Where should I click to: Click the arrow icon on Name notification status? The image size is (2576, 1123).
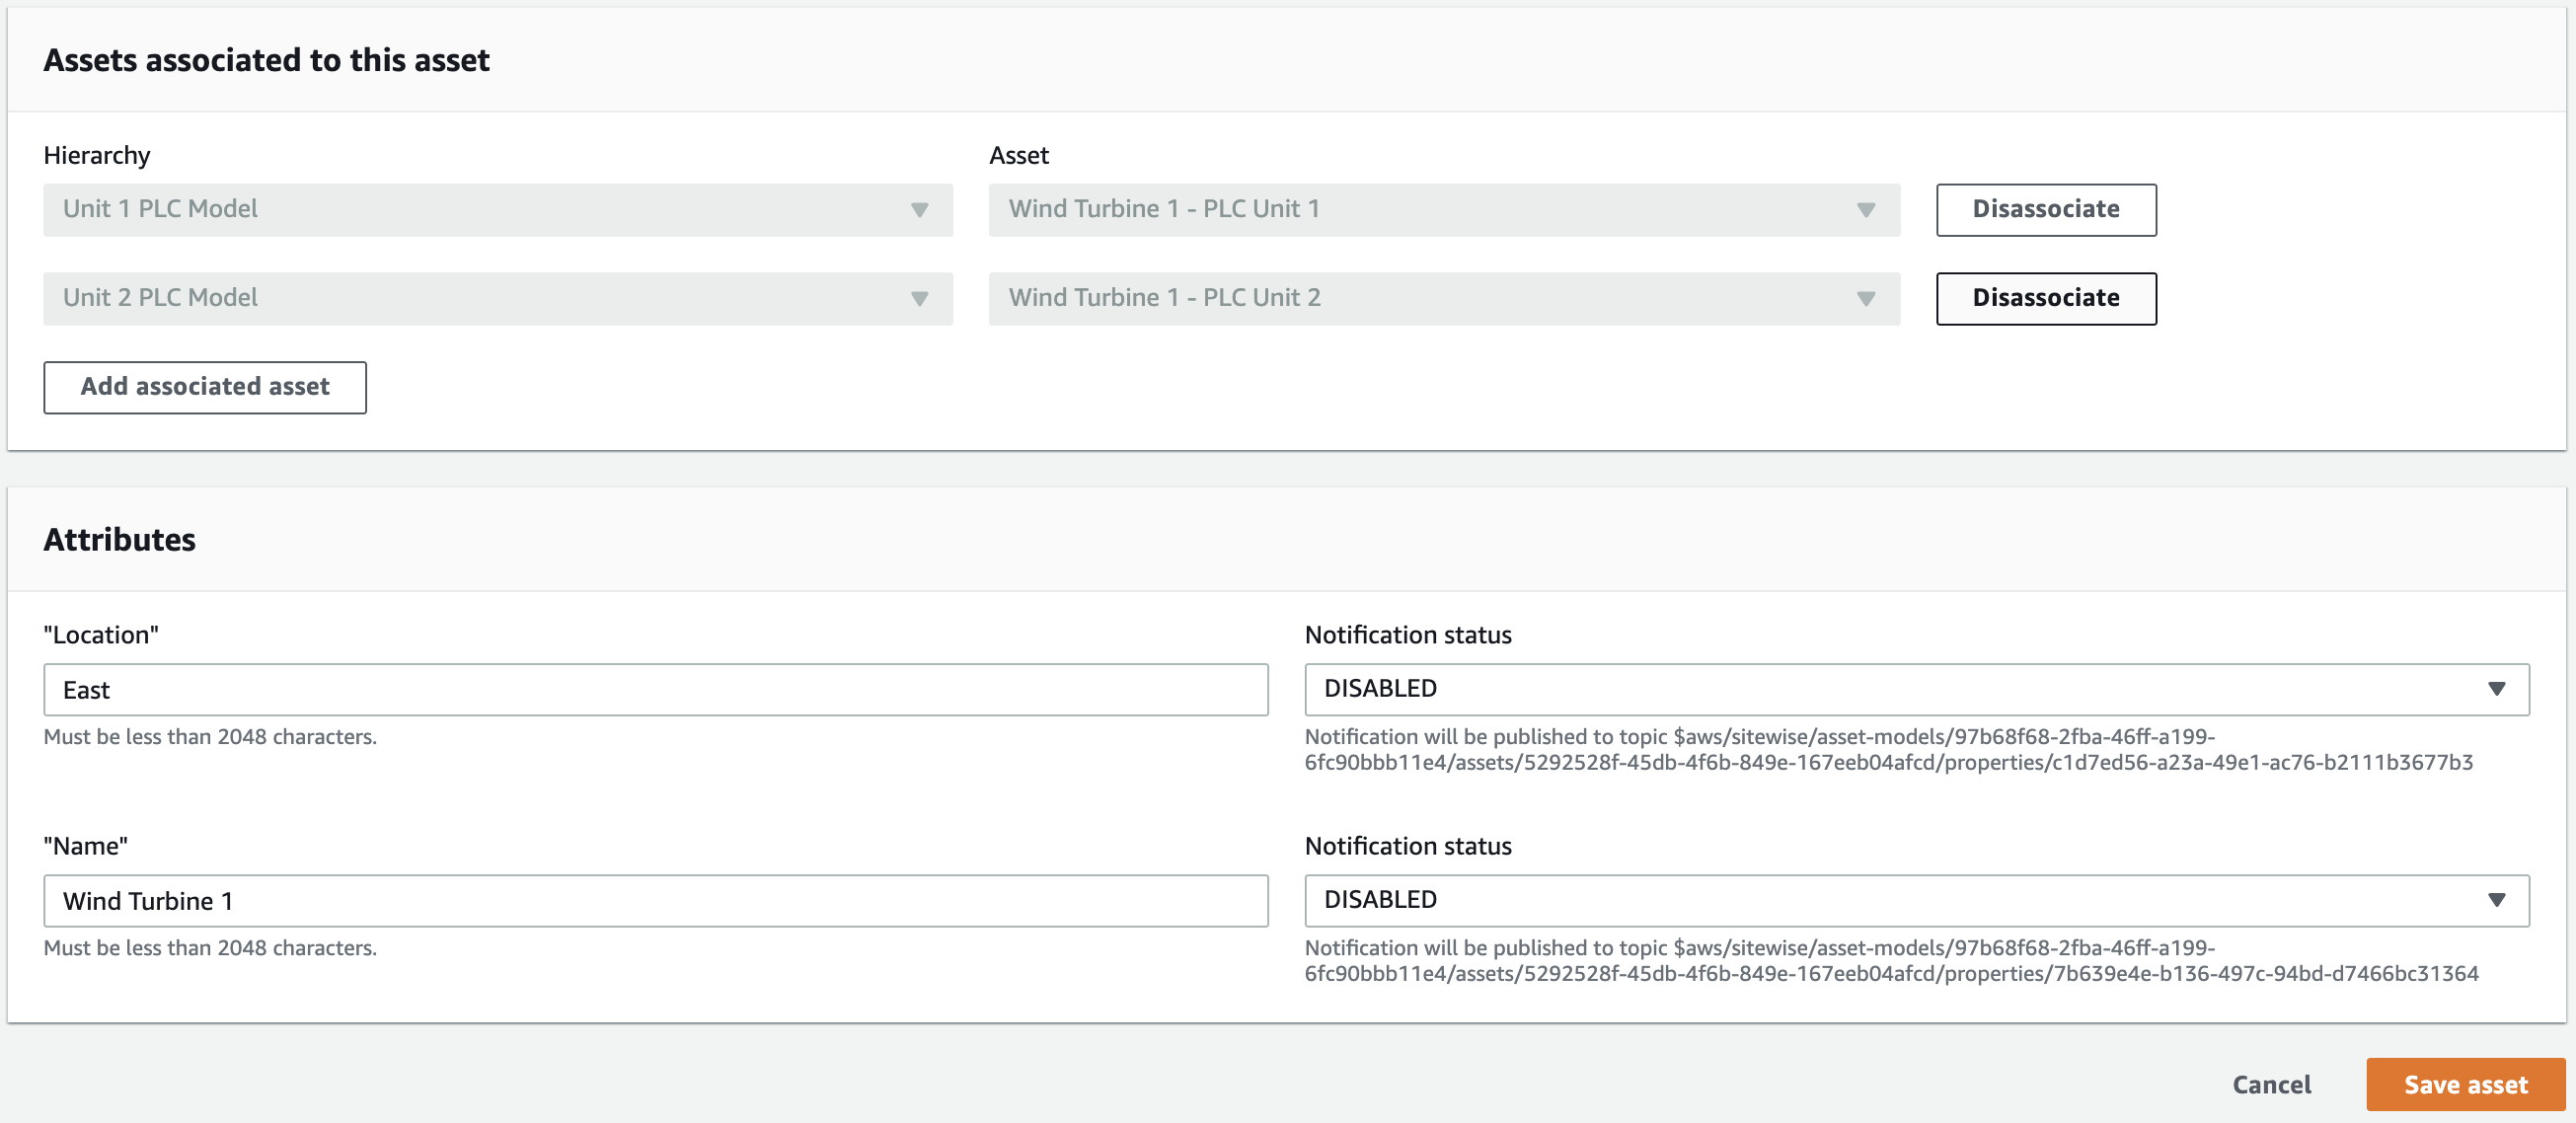(x=2496, y=900)
